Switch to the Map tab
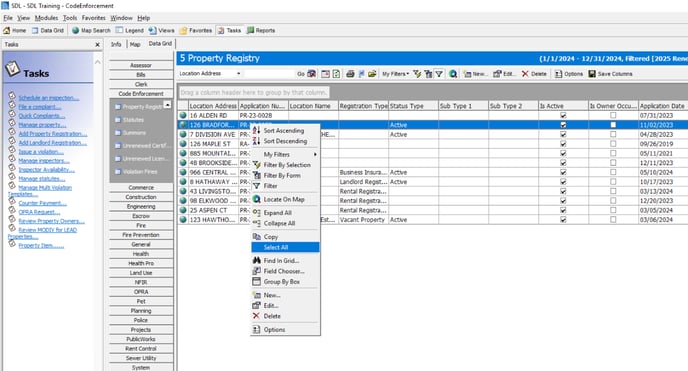This screenshot has width=688, height=371. click(135, 44)
